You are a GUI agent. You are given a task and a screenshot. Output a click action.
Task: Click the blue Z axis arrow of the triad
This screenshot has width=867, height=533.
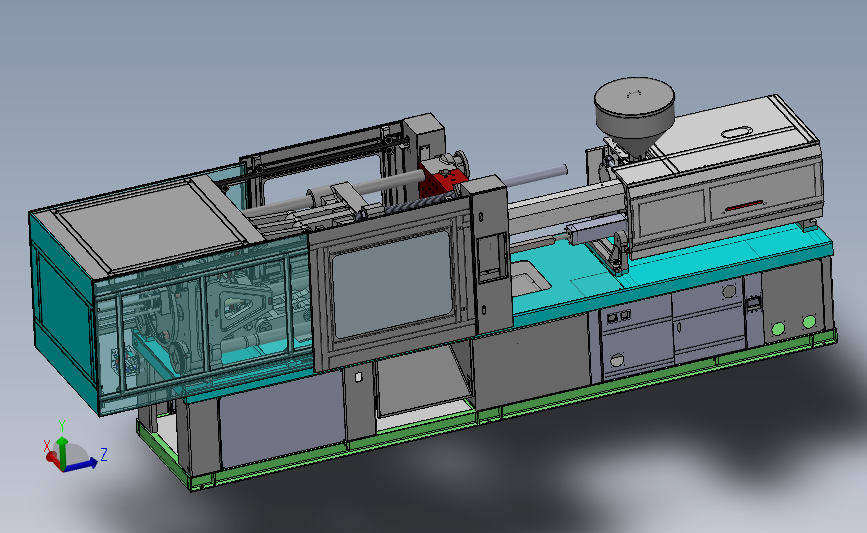pyautogui.click(x=82, y=465)
